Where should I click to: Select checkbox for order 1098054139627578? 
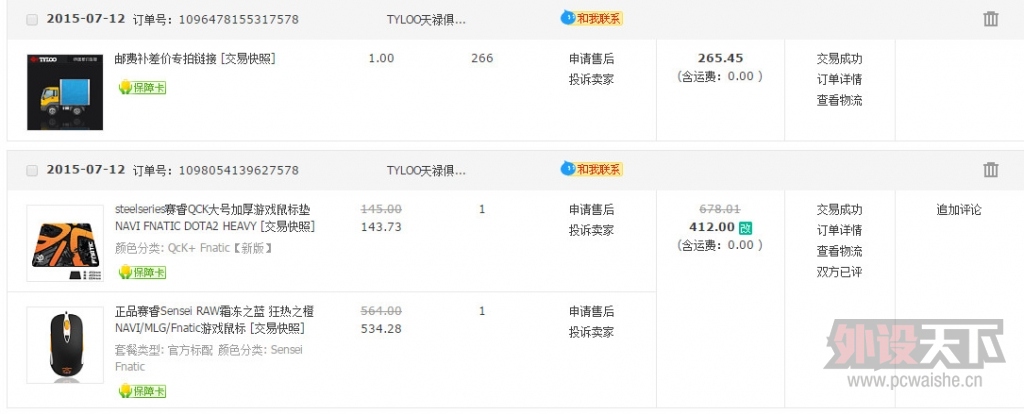click(x=32, y=171)
